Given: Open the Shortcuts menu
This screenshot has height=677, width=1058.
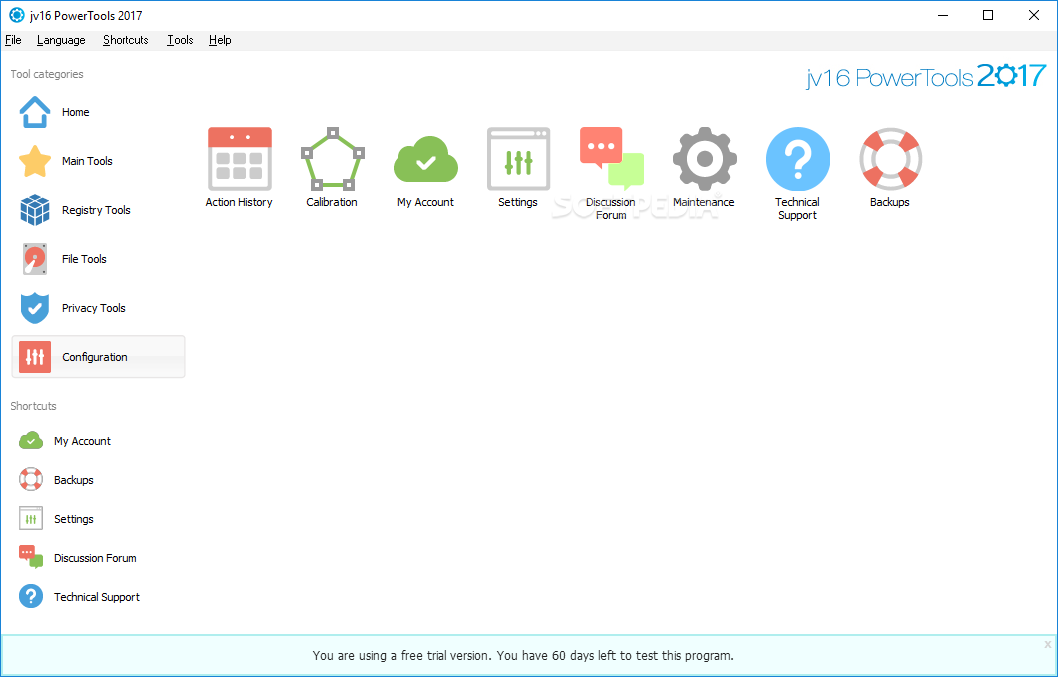Looking at the screenshot, I should pyautogui.click(x=126, y=40).
